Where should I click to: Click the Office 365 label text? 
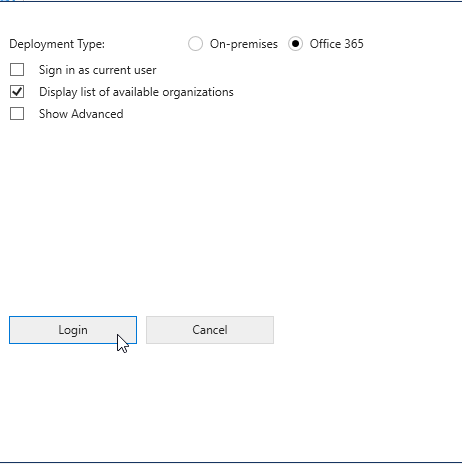(337, 44)
